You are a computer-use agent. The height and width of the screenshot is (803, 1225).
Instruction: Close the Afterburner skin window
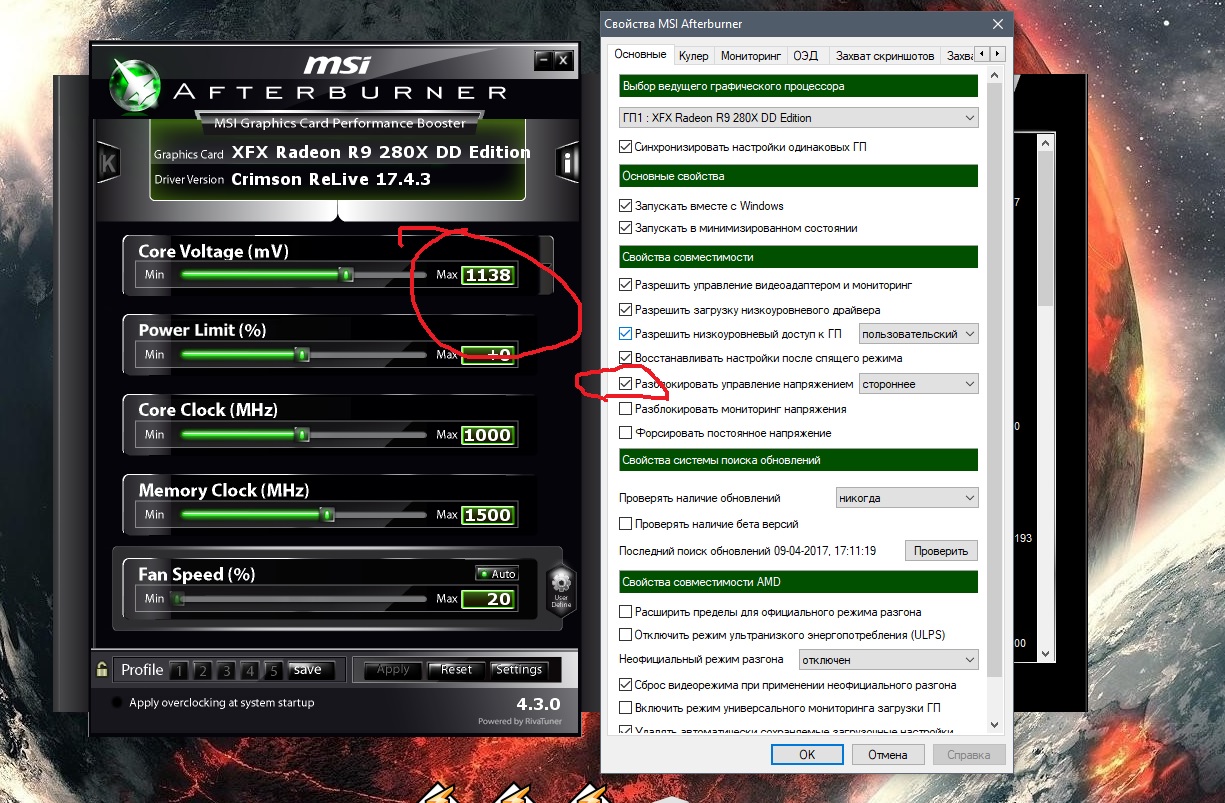(x=564, y=60)
